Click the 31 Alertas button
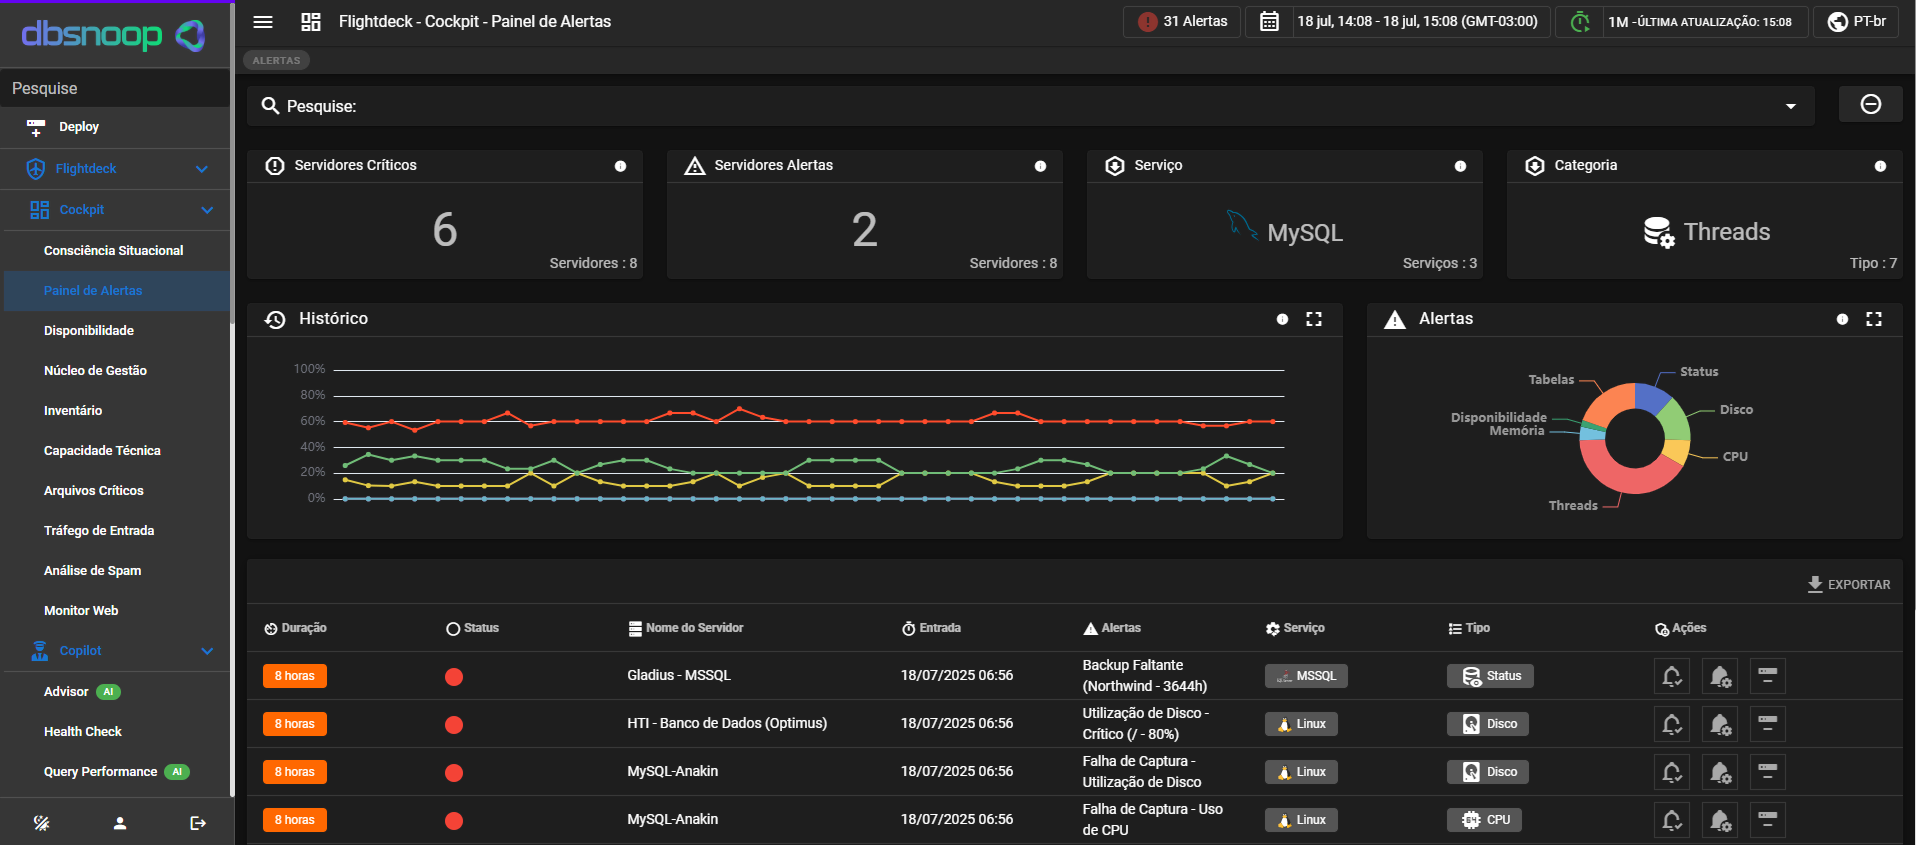 click(1183, 22)
